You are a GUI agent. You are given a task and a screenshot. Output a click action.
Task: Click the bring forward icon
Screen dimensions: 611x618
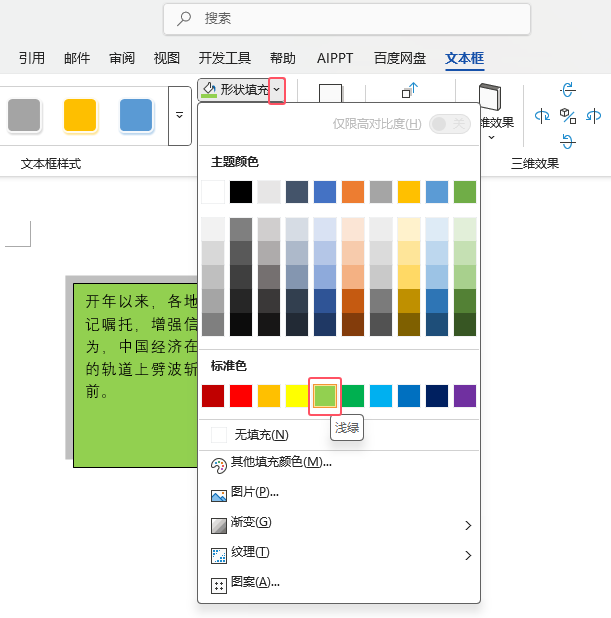(x=410, y=90)
